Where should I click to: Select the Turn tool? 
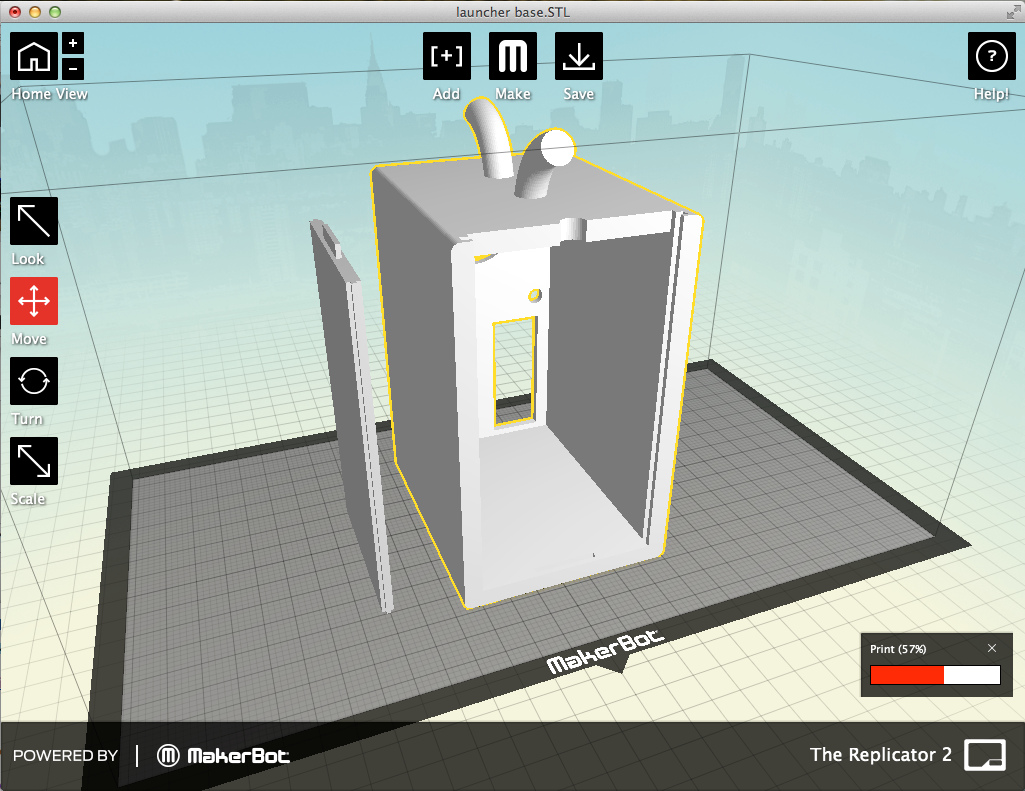[33, 381]
